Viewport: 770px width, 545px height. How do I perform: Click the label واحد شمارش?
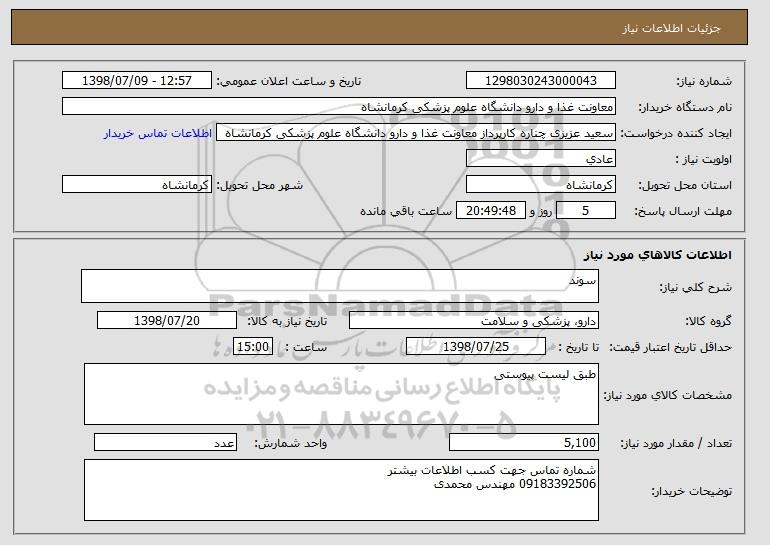pyautogui.click(x=290, y=443)
